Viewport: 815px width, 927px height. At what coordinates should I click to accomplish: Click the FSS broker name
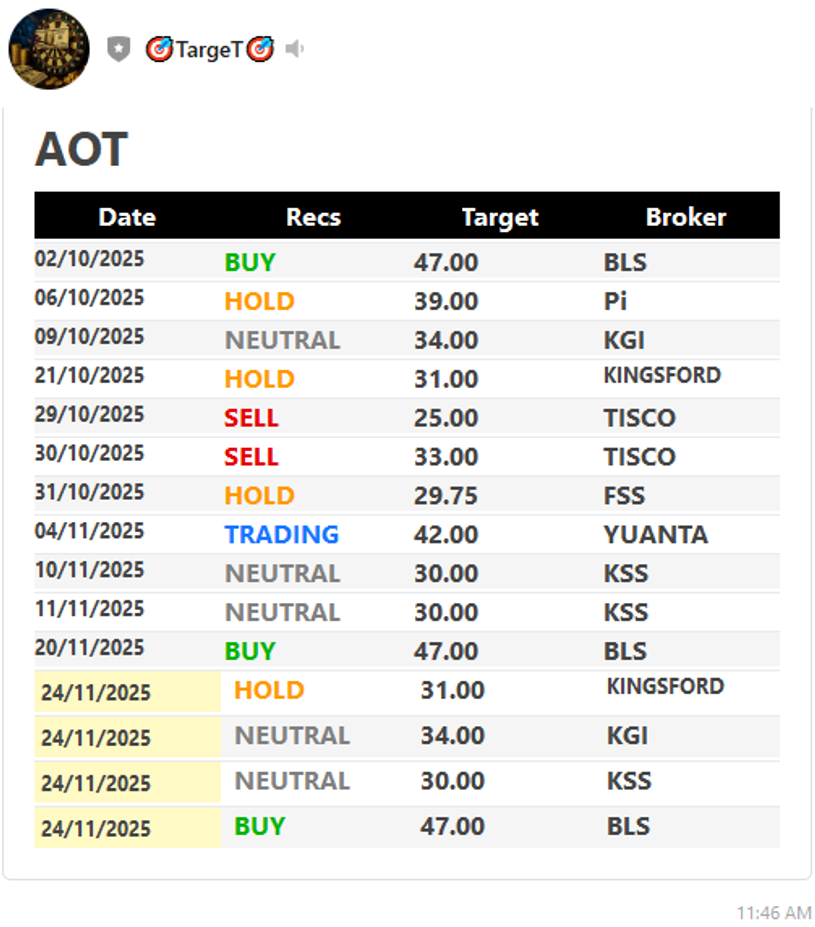624,496
